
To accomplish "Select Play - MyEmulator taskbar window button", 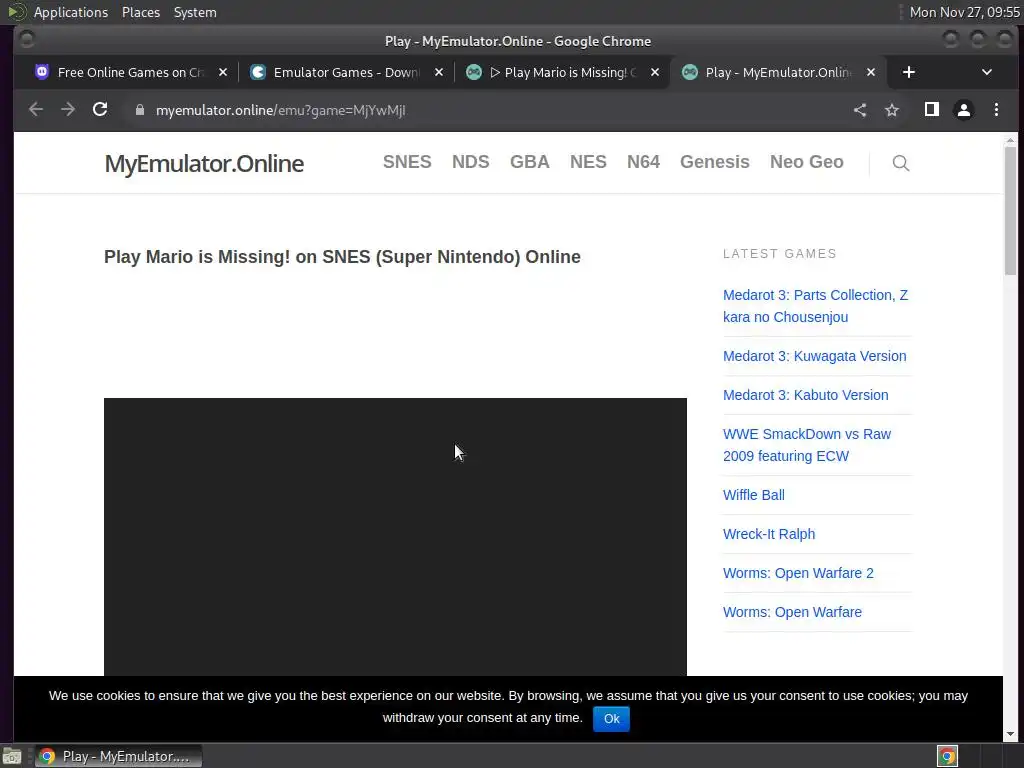I will [118, 756].
